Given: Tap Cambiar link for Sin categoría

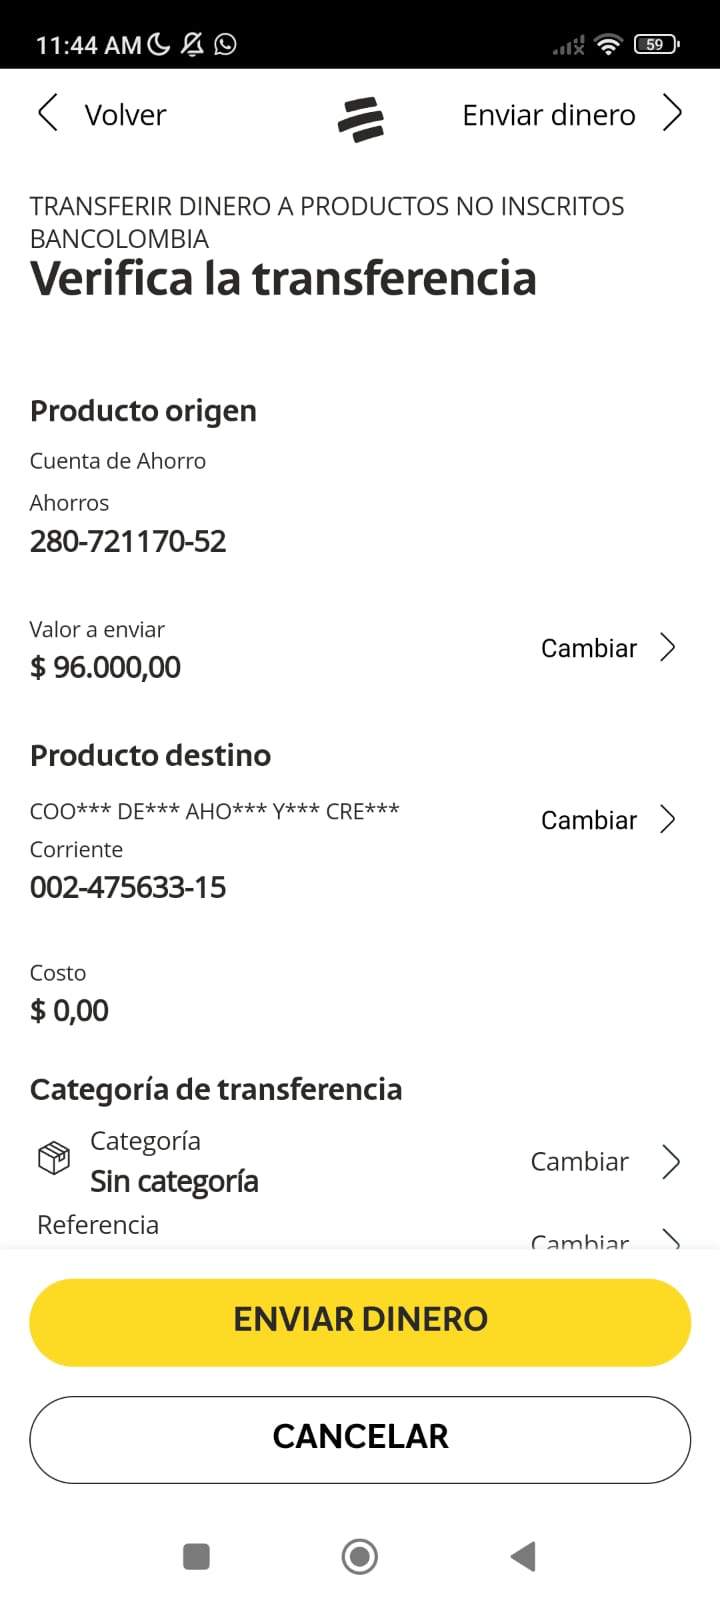Looking at the screenshot, I should tap(579, 1162).
